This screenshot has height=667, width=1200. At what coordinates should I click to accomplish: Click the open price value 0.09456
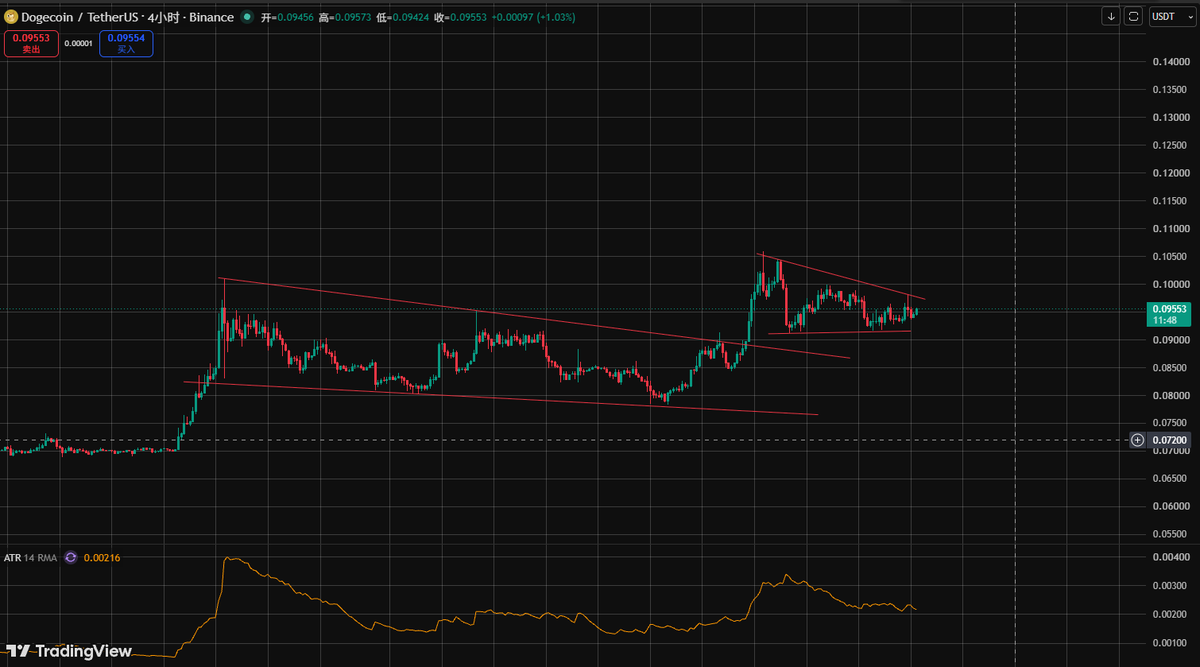click(295, 17)
